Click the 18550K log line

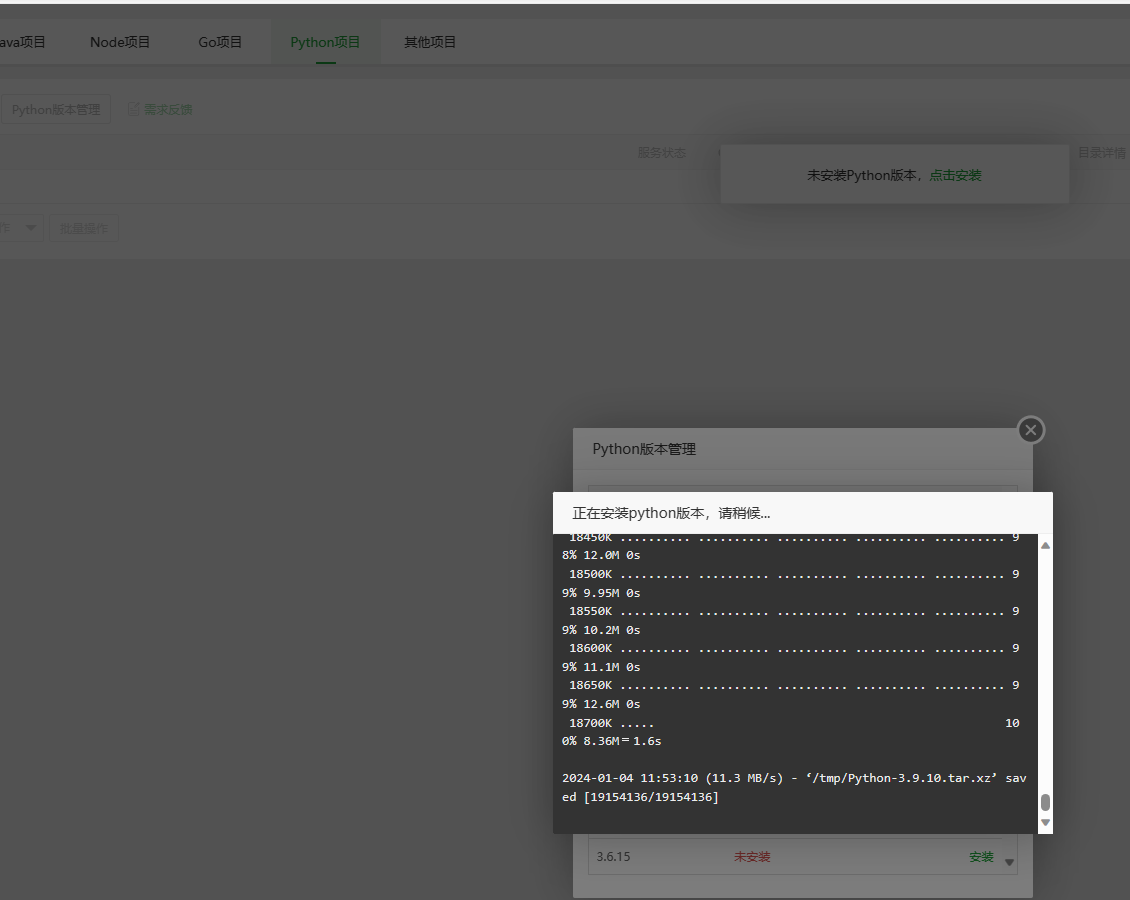[x=794, y=611]
